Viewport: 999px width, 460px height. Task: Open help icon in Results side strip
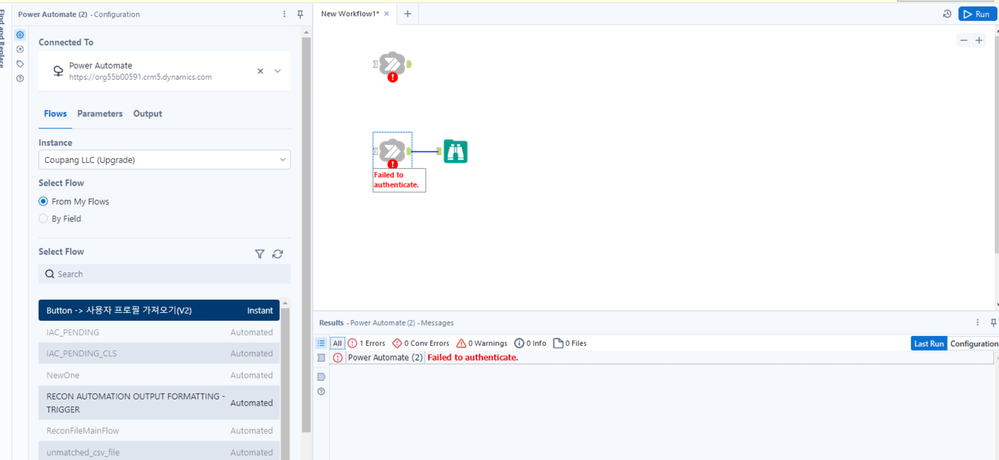point(321,391)
